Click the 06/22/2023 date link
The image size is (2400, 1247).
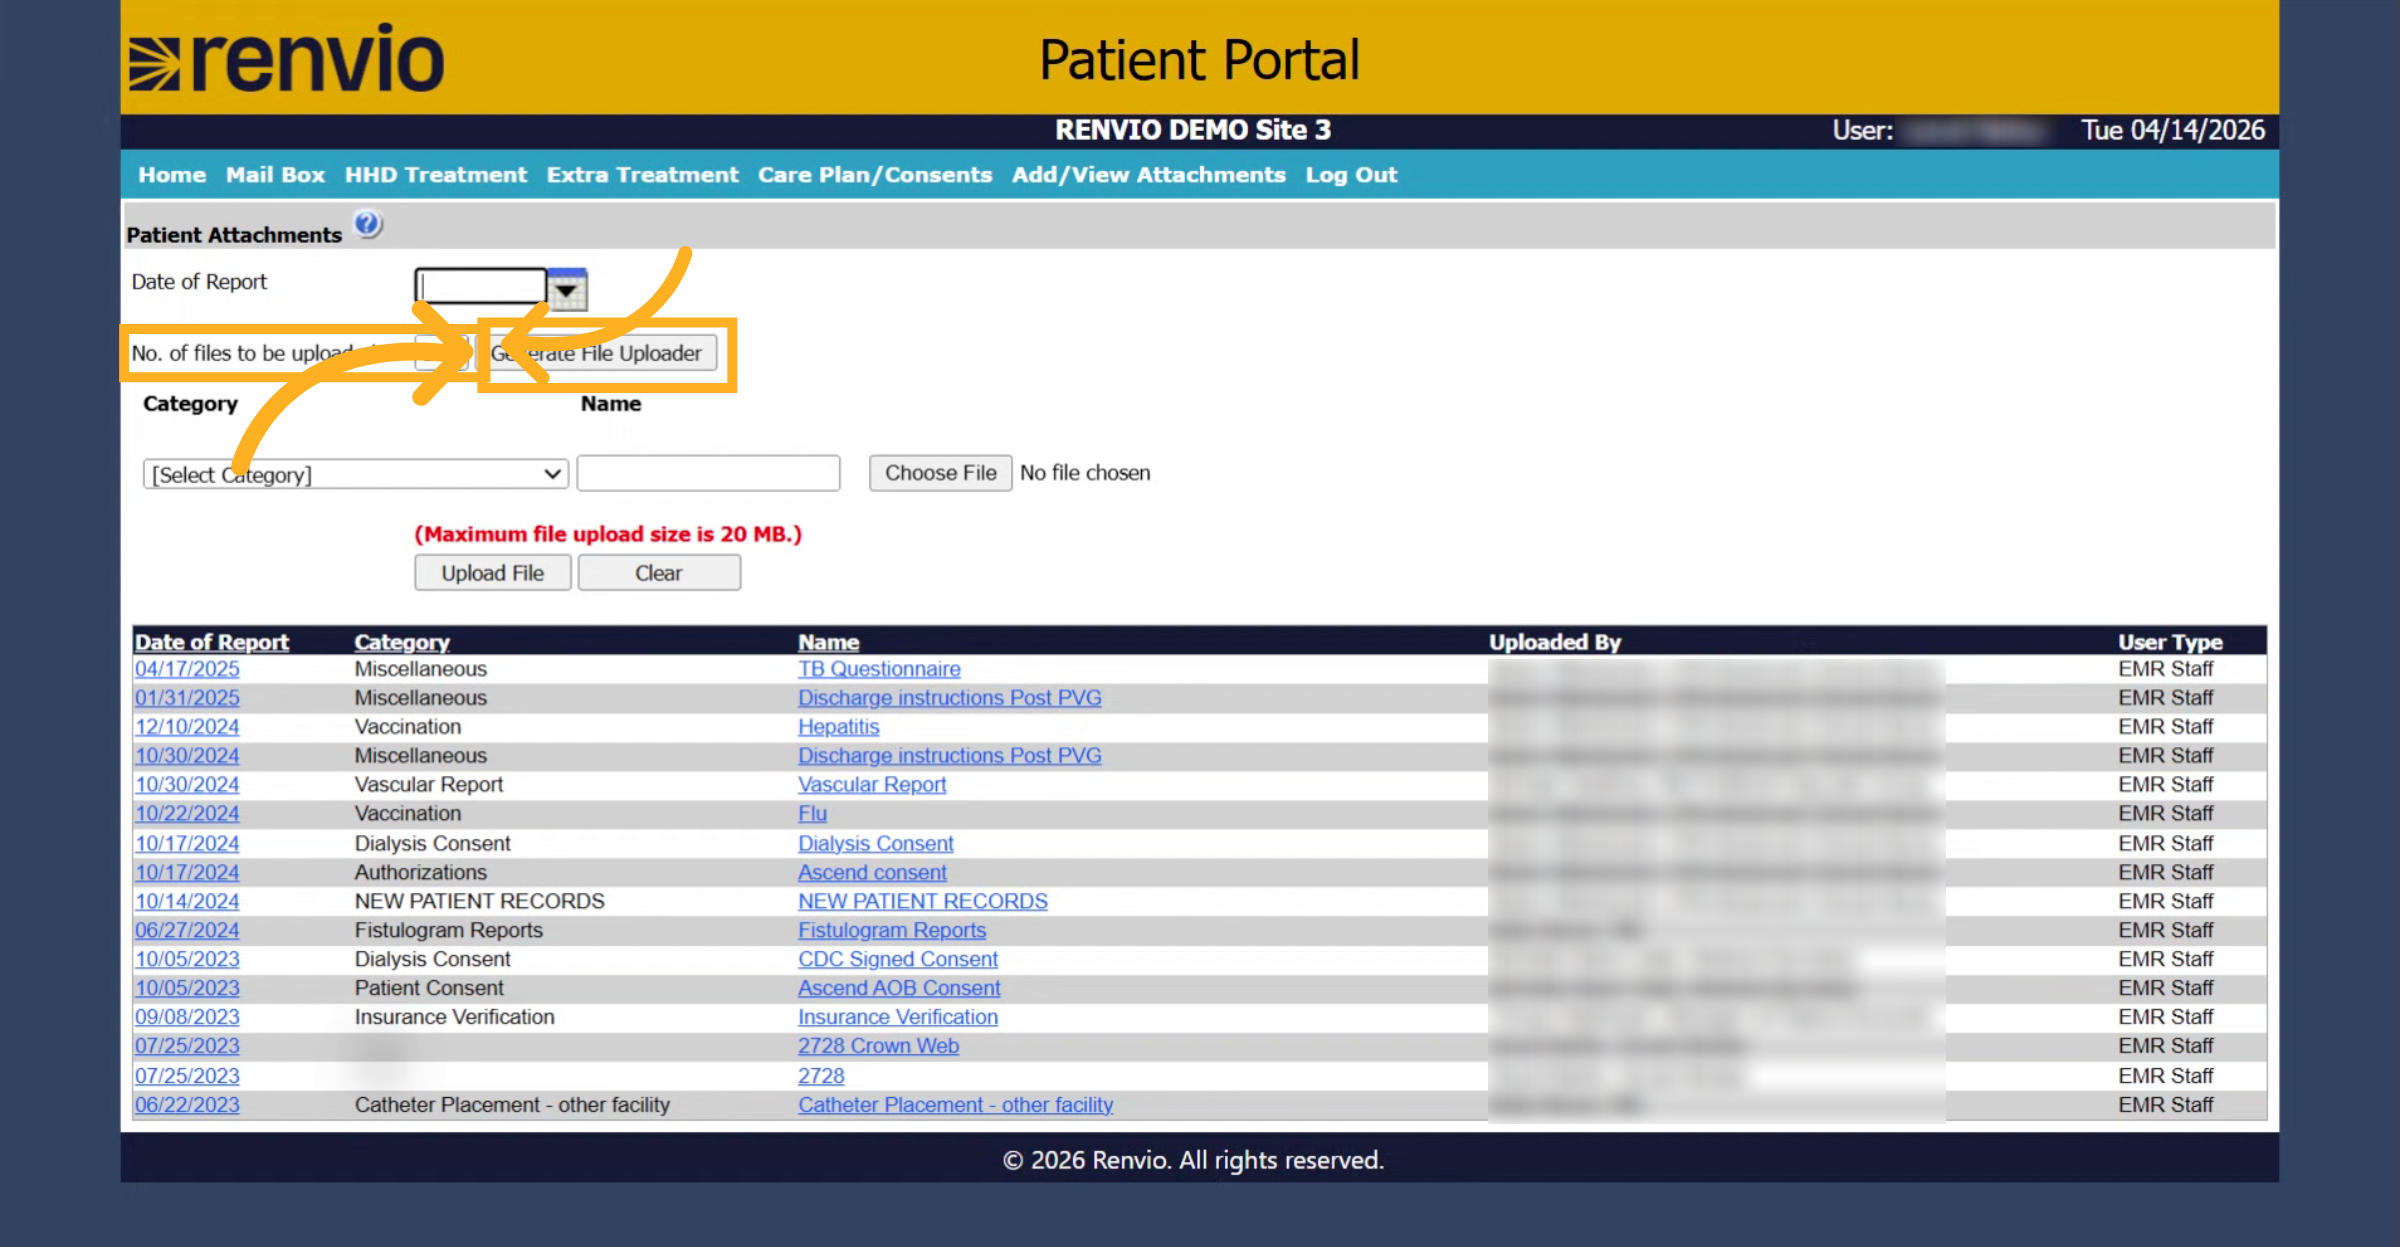tap(187, 1106)
